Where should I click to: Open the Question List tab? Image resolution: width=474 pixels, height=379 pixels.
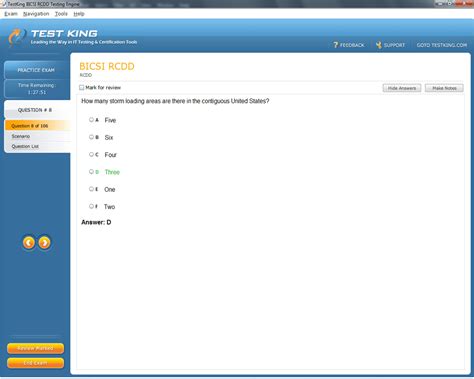coord(25,146)
